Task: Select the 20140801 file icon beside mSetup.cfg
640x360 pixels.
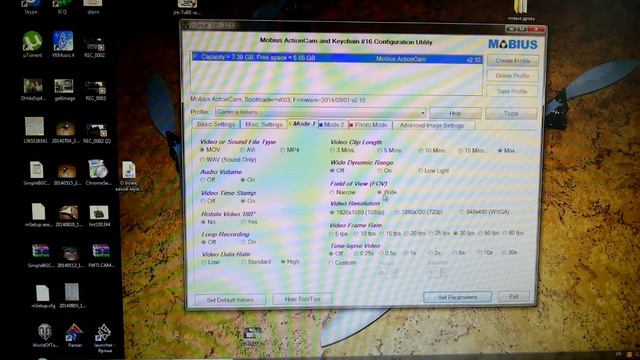Action: (72, 296)
